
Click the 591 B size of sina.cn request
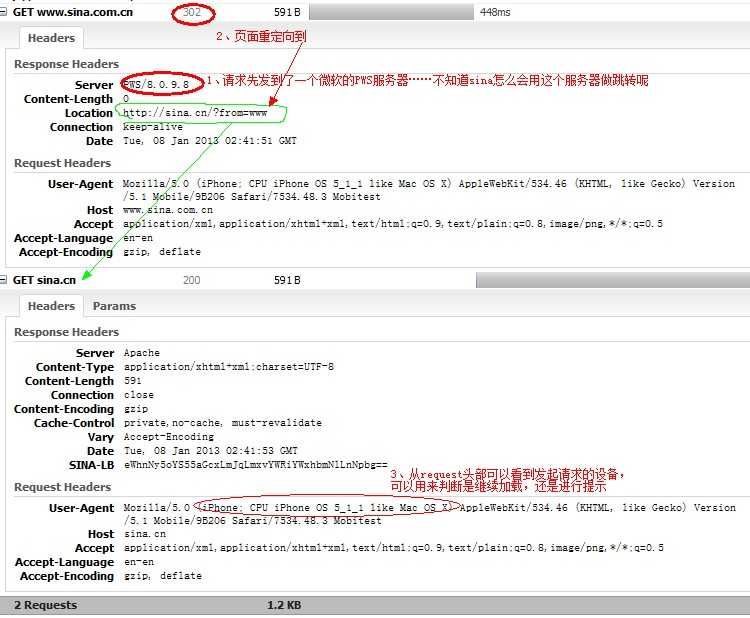coord(287,280)
